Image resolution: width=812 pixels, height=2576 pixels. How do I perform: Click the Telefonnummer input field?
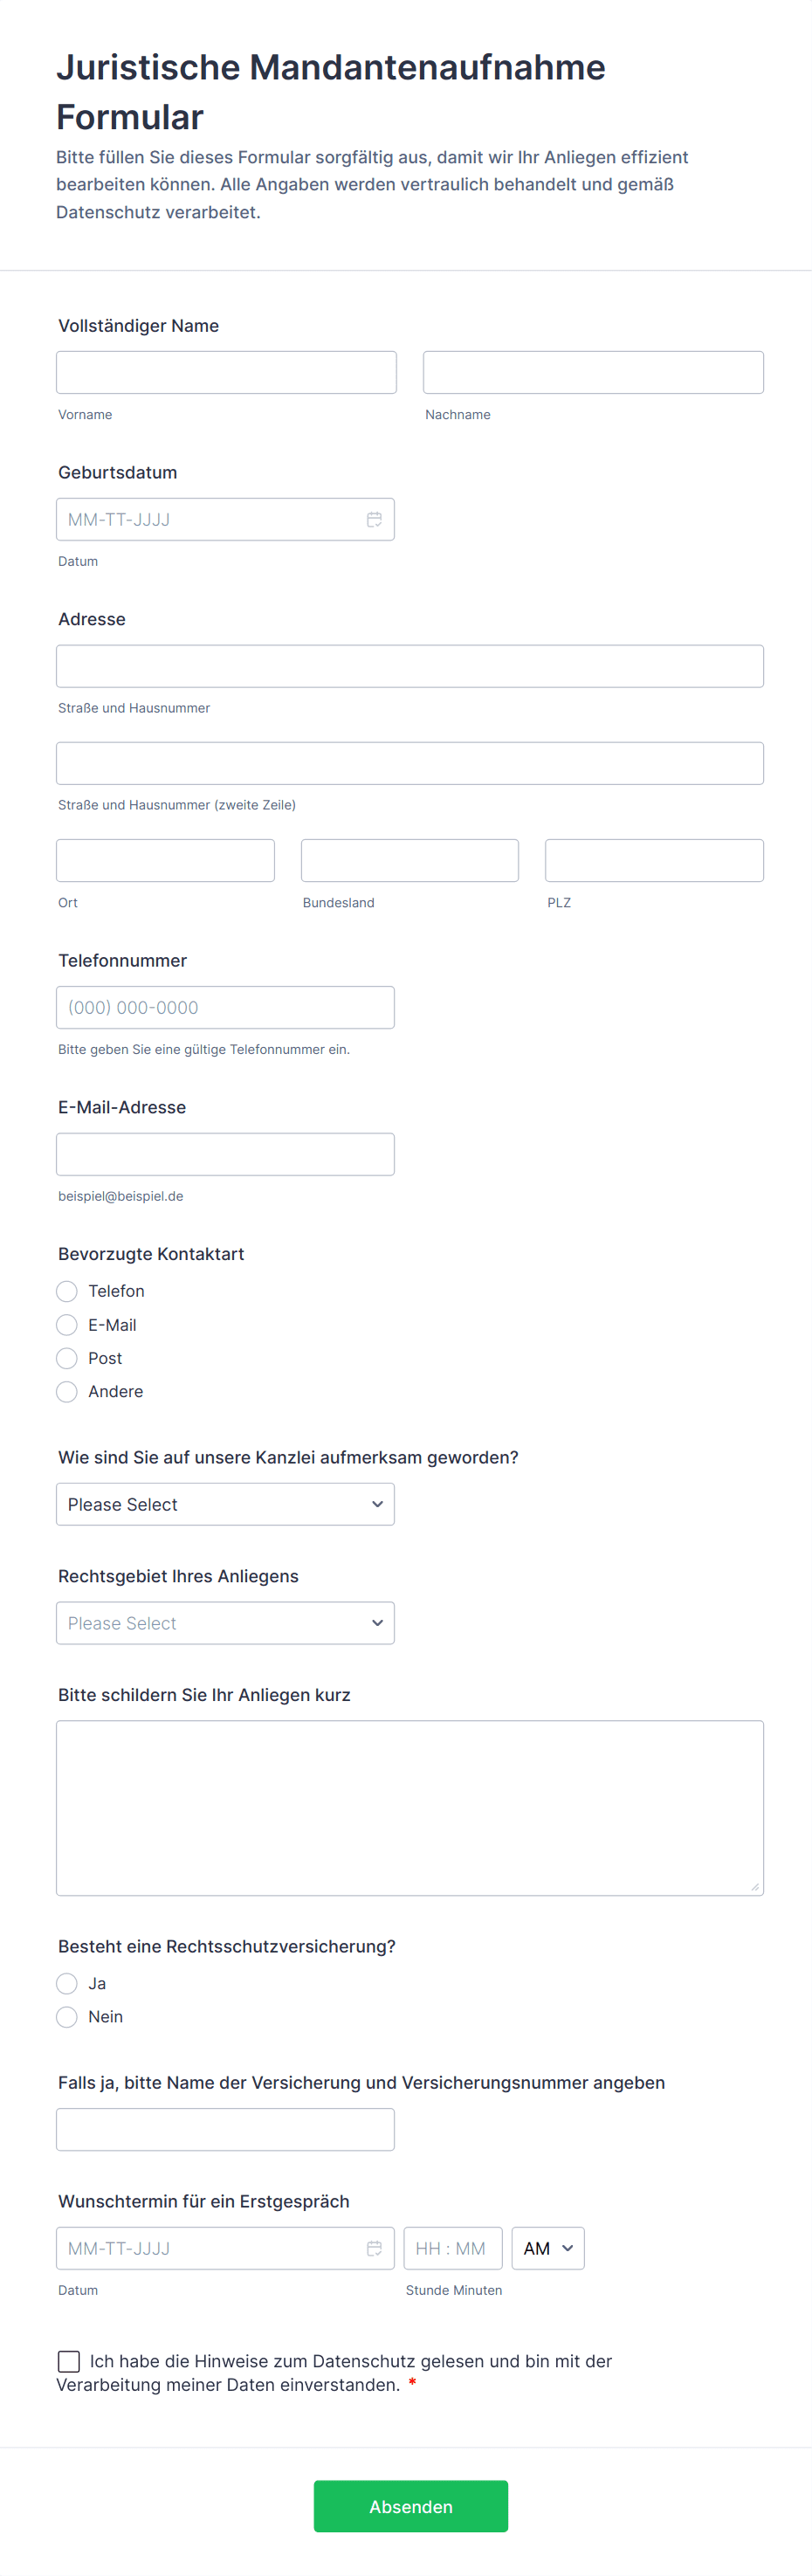click(x=225, y=1007)
